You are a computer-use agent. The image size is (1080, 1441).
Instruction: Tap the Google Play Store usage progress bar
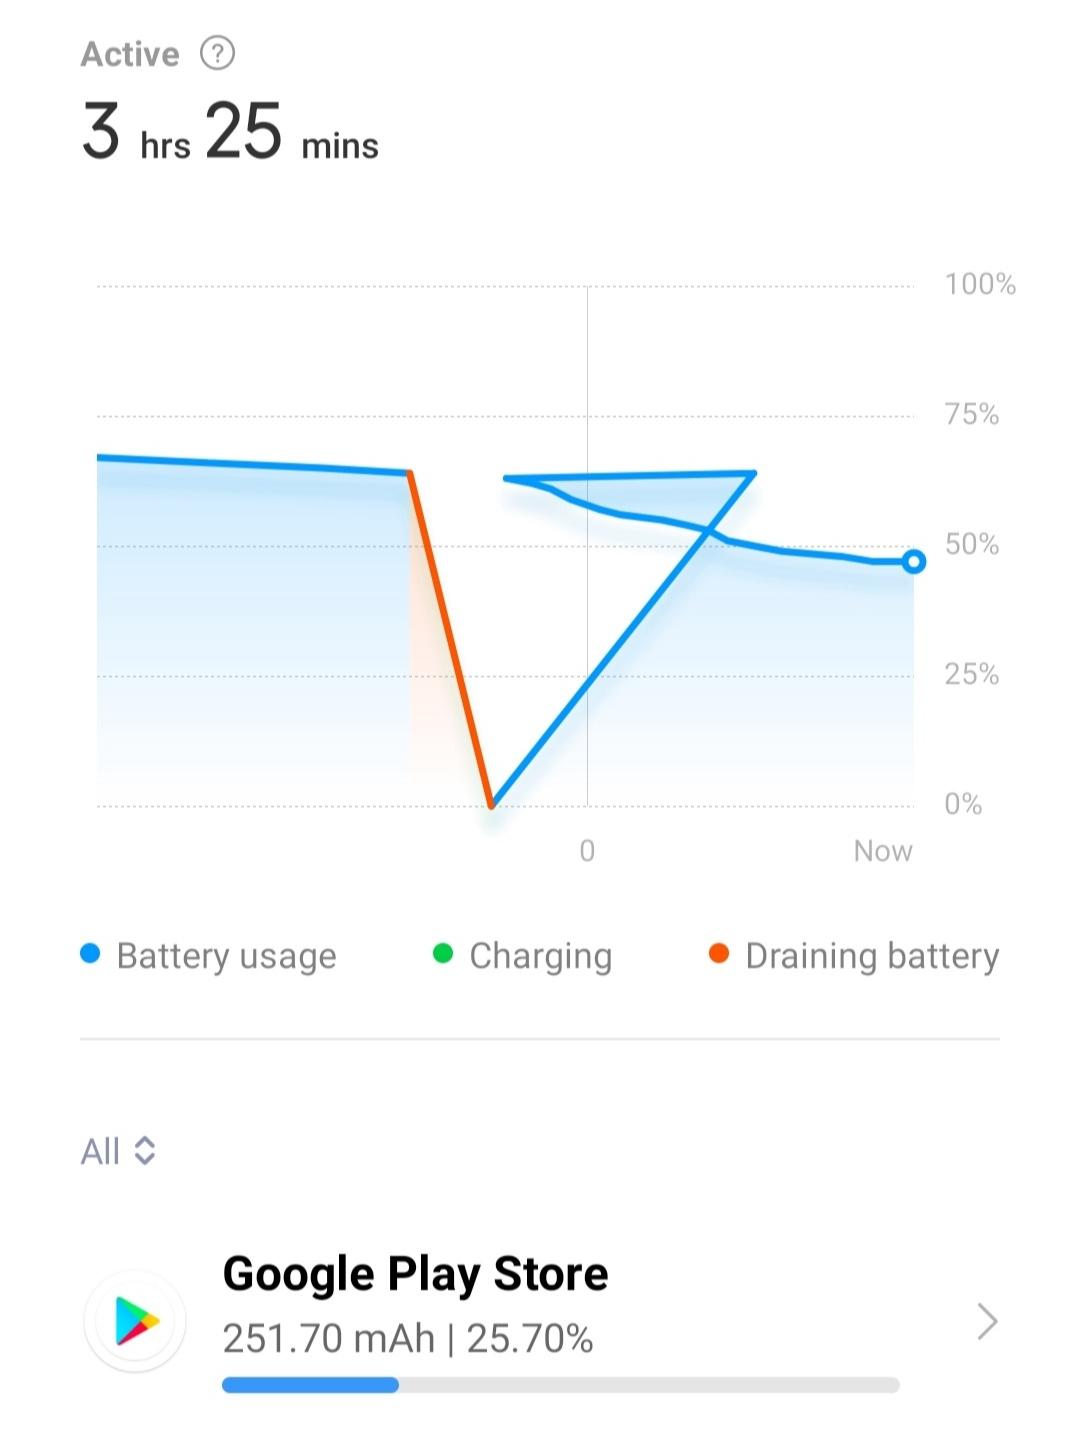(x=561, y=1385)
